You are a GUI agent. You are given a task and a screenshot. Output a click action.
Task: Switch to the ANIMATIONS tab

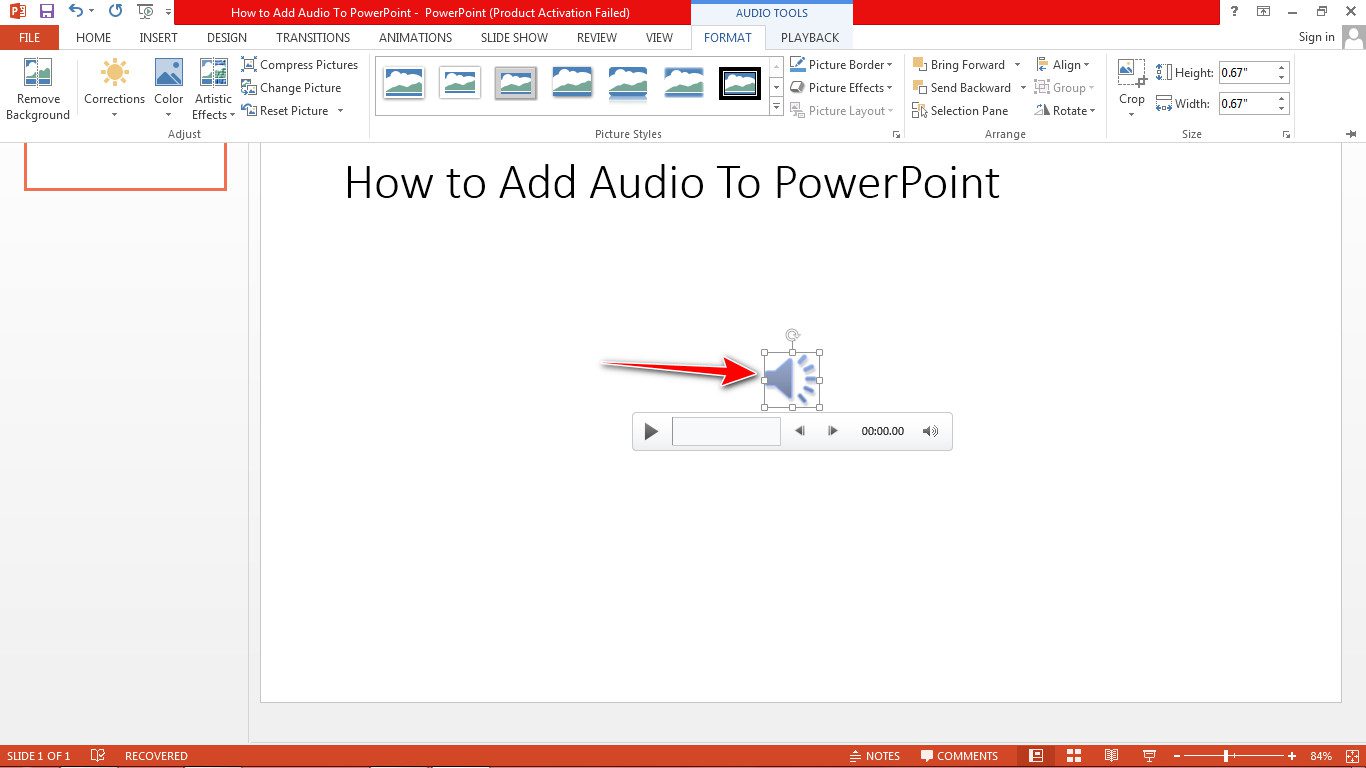[x=416, y=38]
